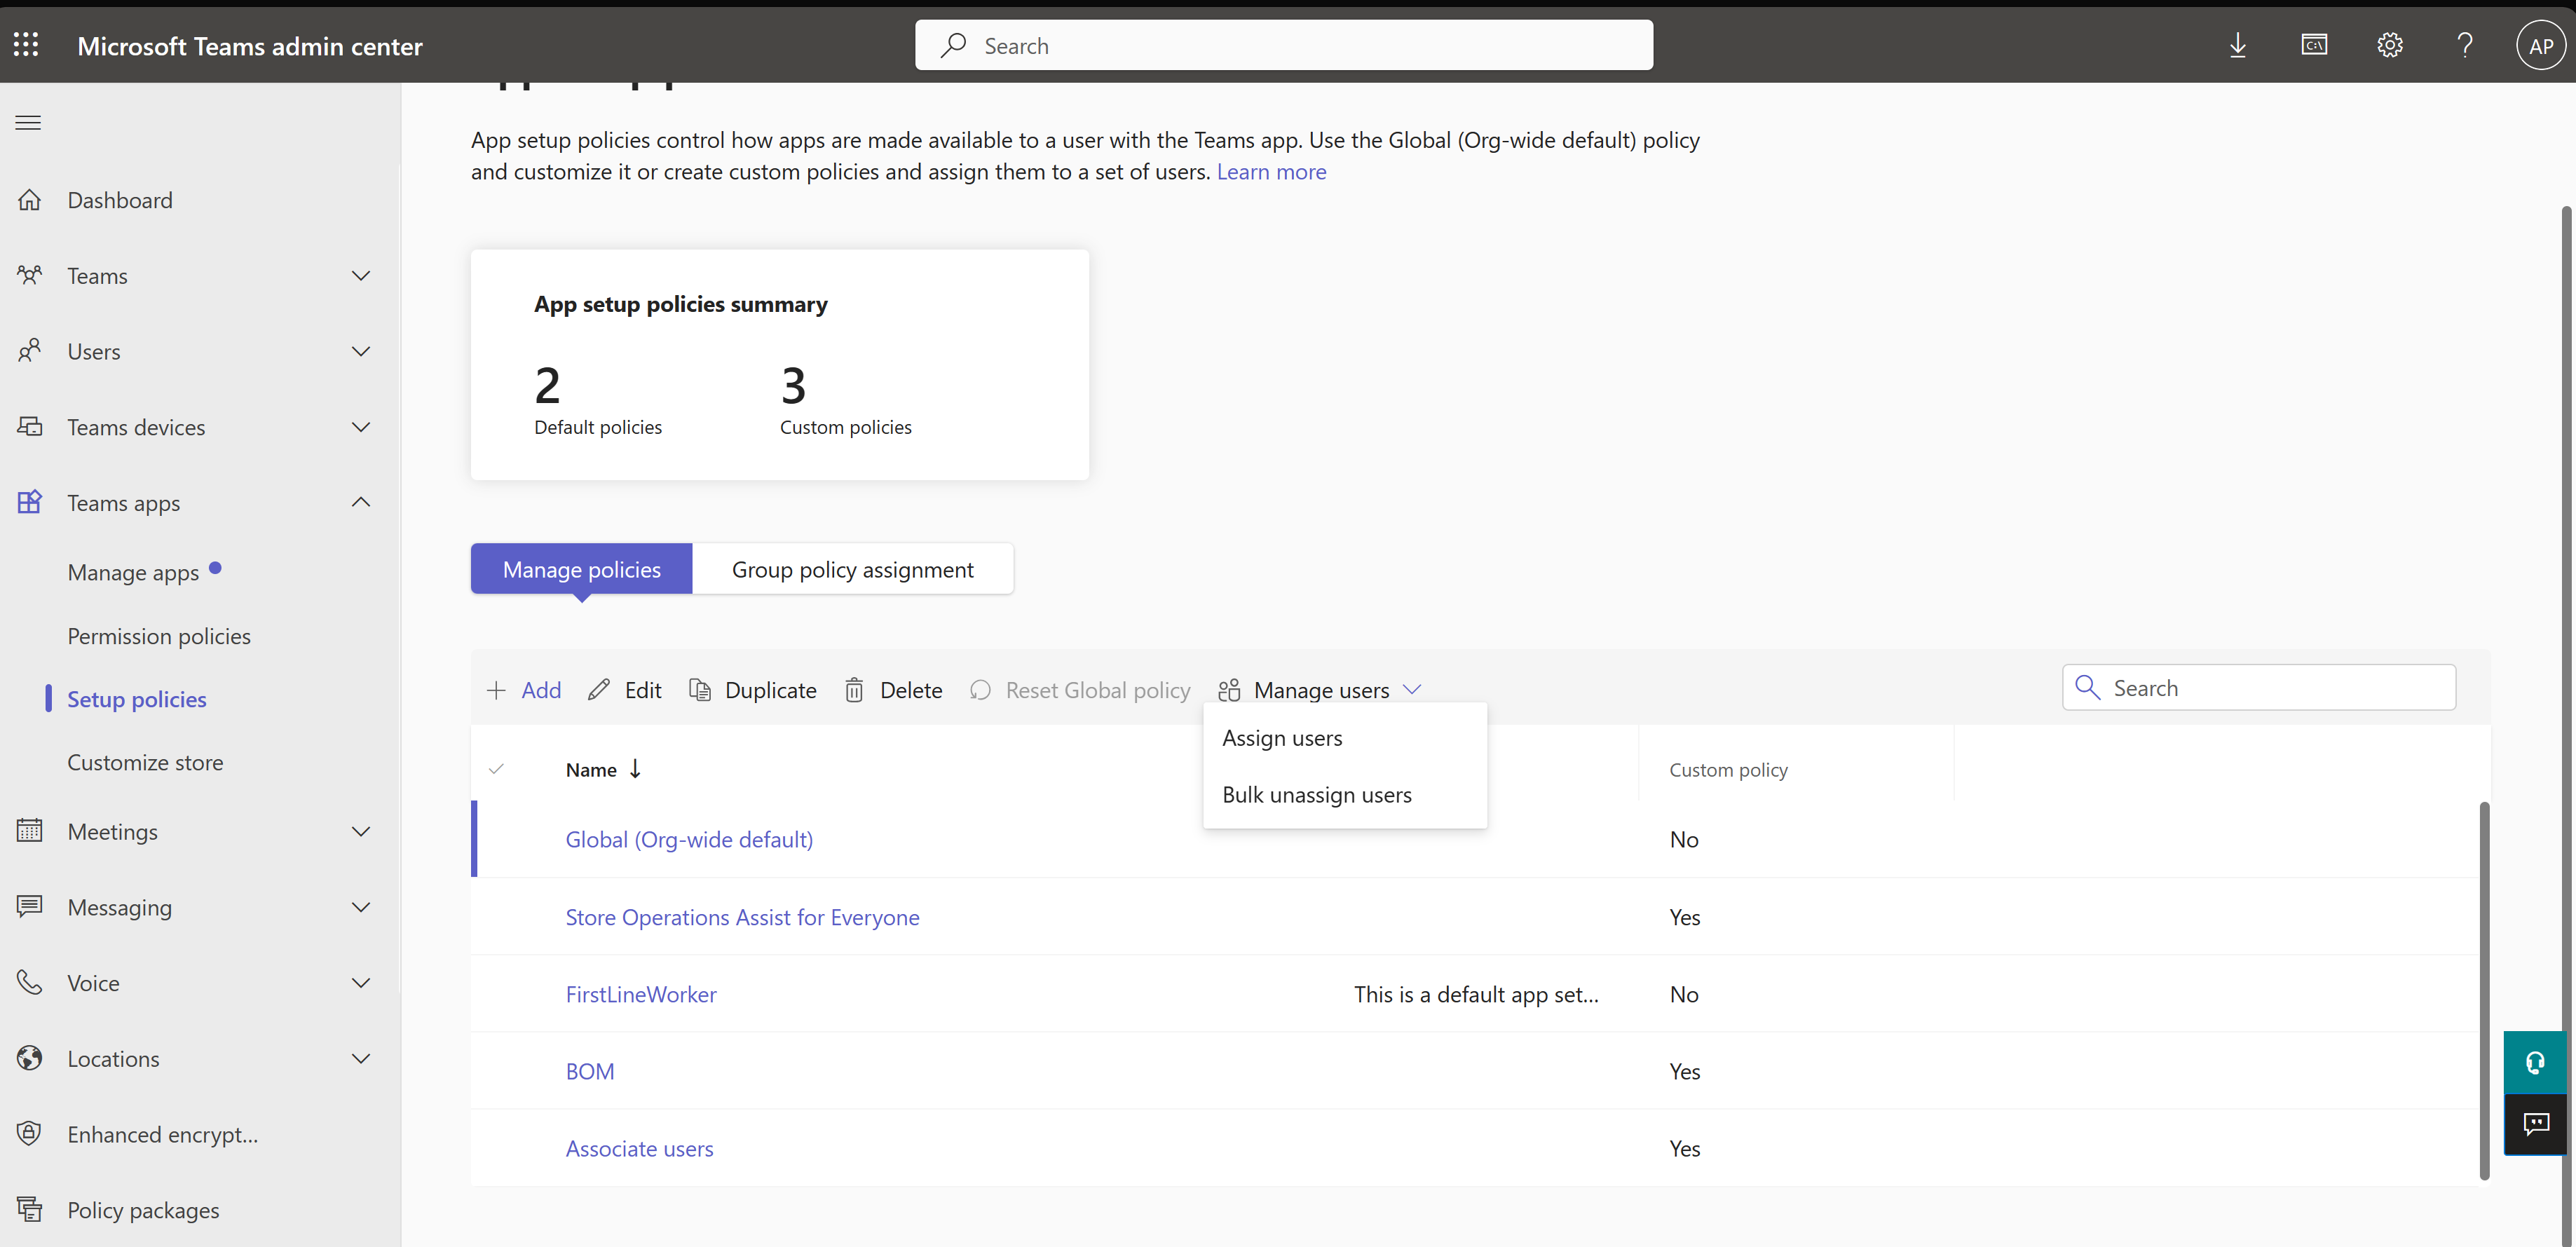Click the checkbox to select all policies
This screenshot has height=1247, width=2576.
[496, 769]
